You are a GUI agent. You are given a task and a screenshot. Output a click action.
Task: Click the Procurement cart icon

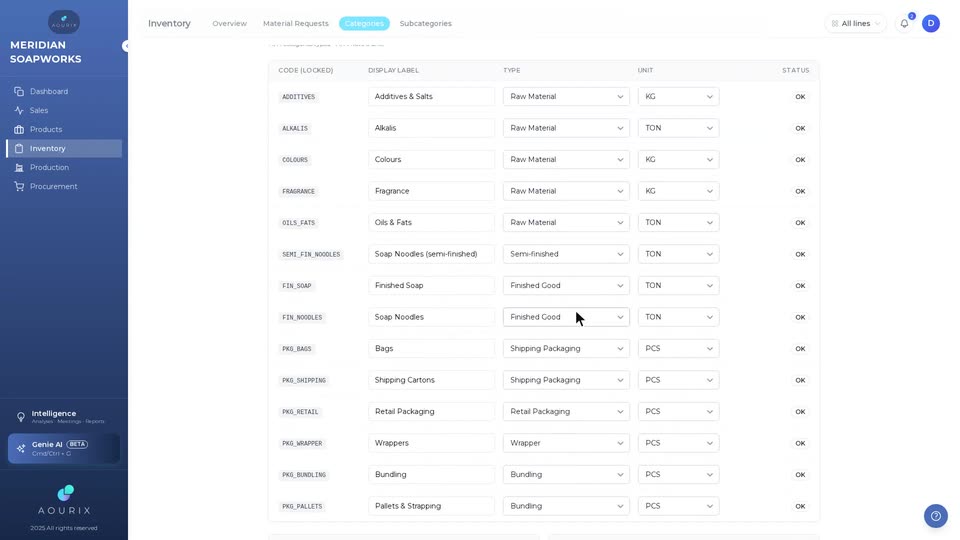pos(19,186)
